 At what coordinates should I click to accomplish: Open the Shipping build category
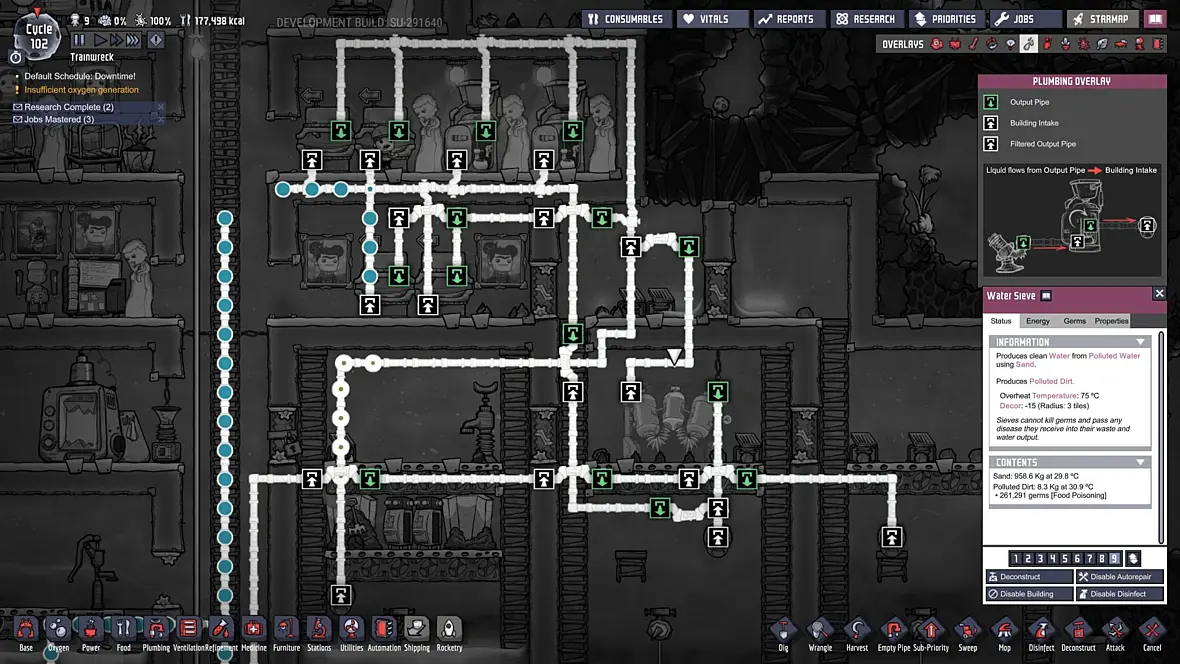pos(416,633)
